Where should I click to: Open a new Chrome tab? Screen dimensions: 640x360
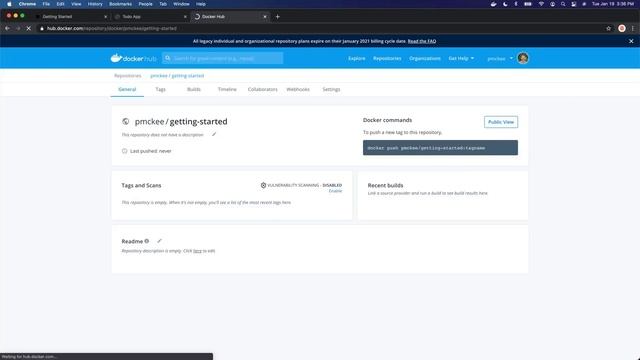click(278, 17)
